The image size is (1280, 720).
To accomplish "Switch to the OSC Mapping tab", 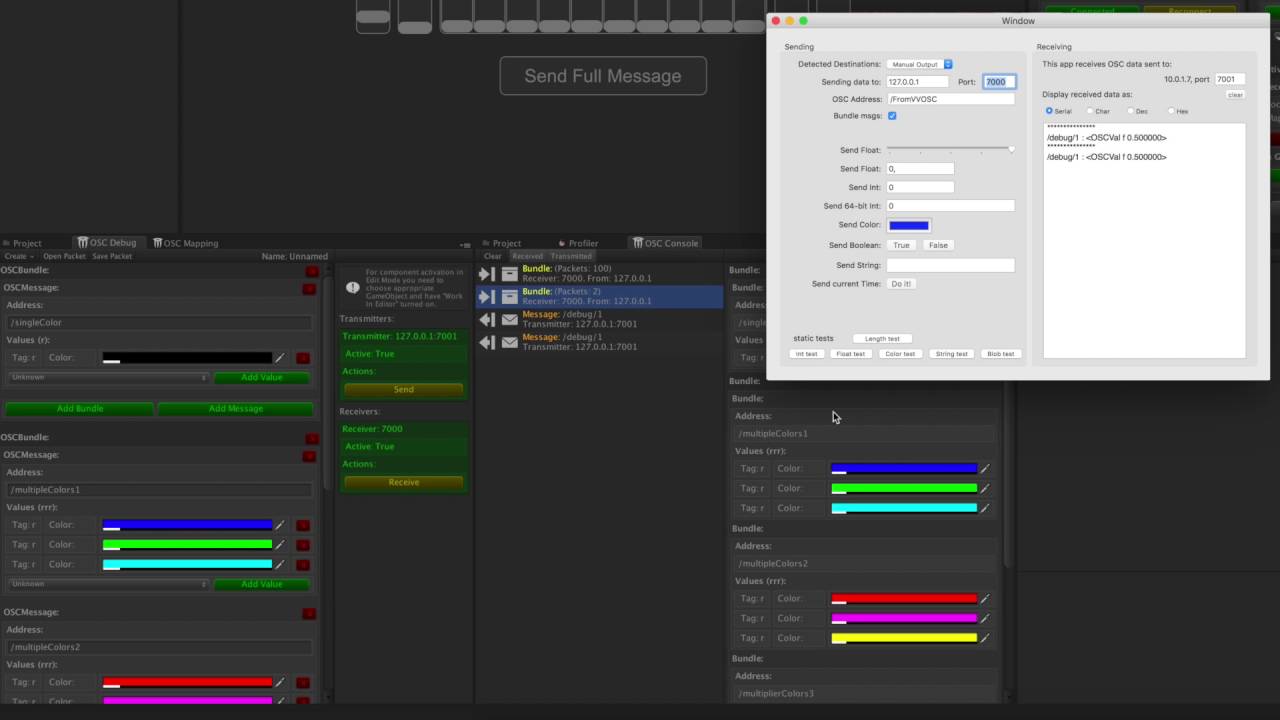I will [x=184, y=243].
